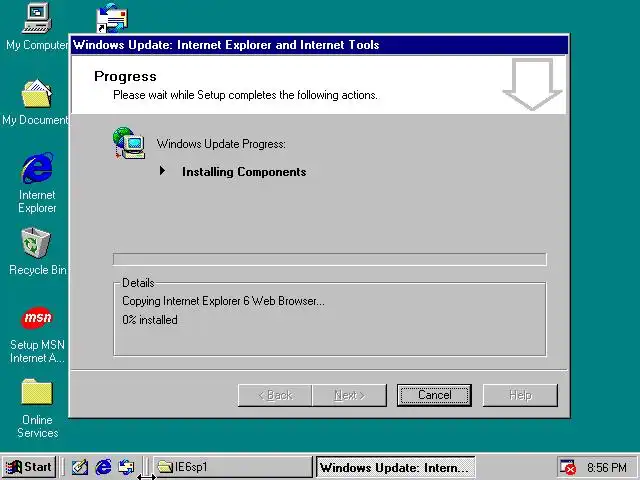Image resolution: width=640 pixels, height=480 pixels.
Task: Click the greyed-out Back button
Action: pos(275,395)
